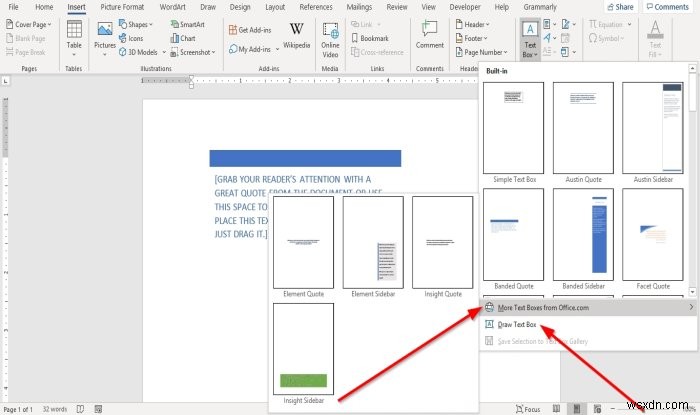Insert a Table
Image resolution: width=700 pixels, height=415 pixels.
point(74,39)
